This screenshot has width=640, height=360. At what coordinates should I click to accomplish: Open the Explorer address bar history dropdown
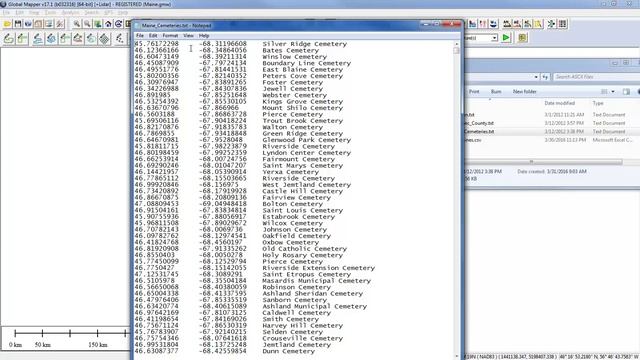pyautogui.click(x=536, y=77)
